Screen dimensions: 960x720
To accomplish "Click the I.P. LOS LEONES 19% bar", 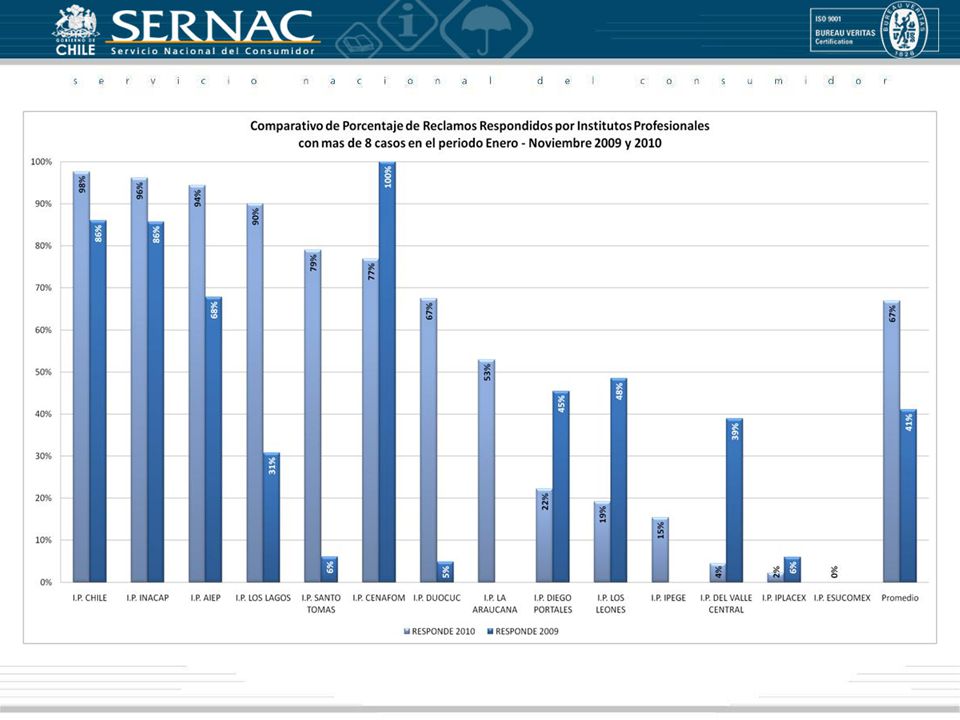I will (602, 542).
